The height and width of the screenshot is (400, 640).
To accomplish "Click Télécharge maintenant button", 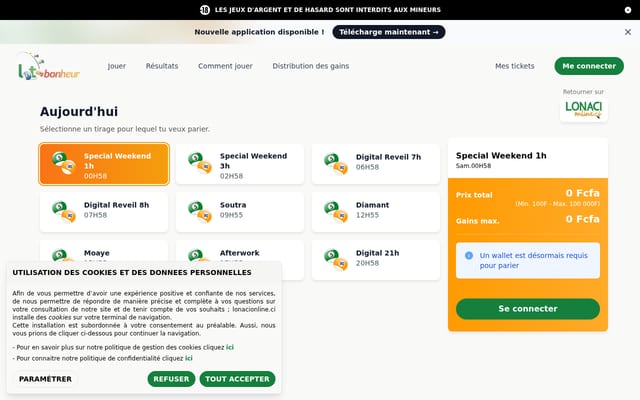I will (389, 32).
